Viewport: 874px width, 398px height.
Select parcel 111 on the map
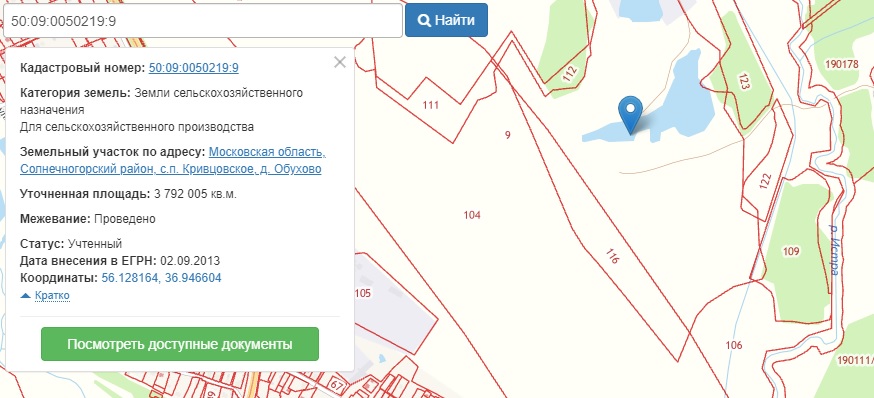click(x=430, y=105)
